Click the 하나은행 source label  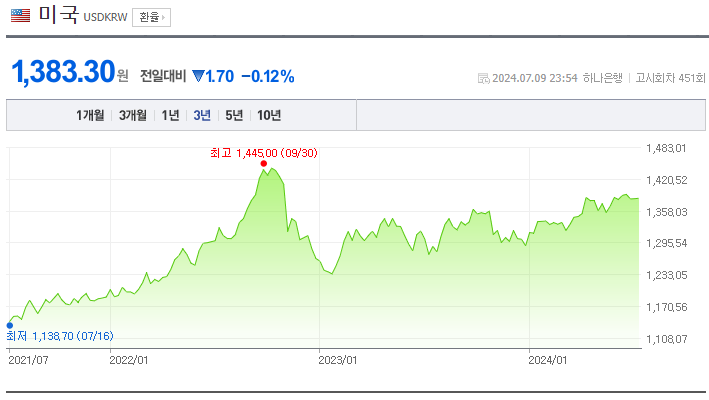(603, 78)
